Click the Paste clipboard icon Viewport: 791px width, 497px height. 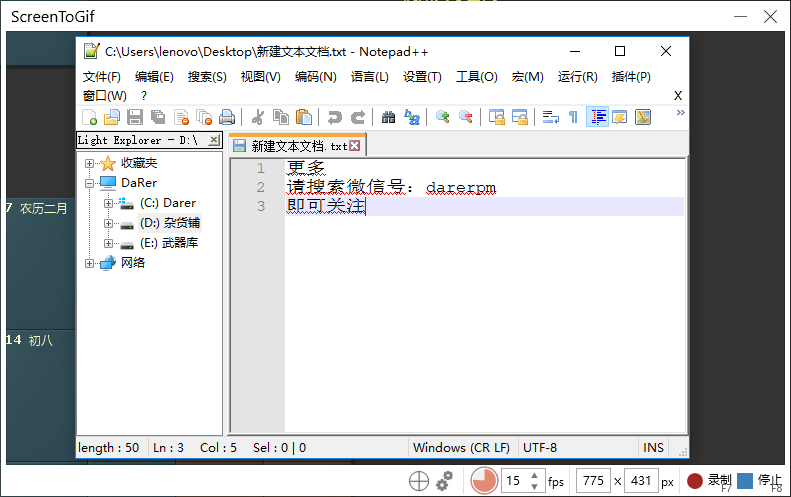pyautogui.click(x=304, y=117)
